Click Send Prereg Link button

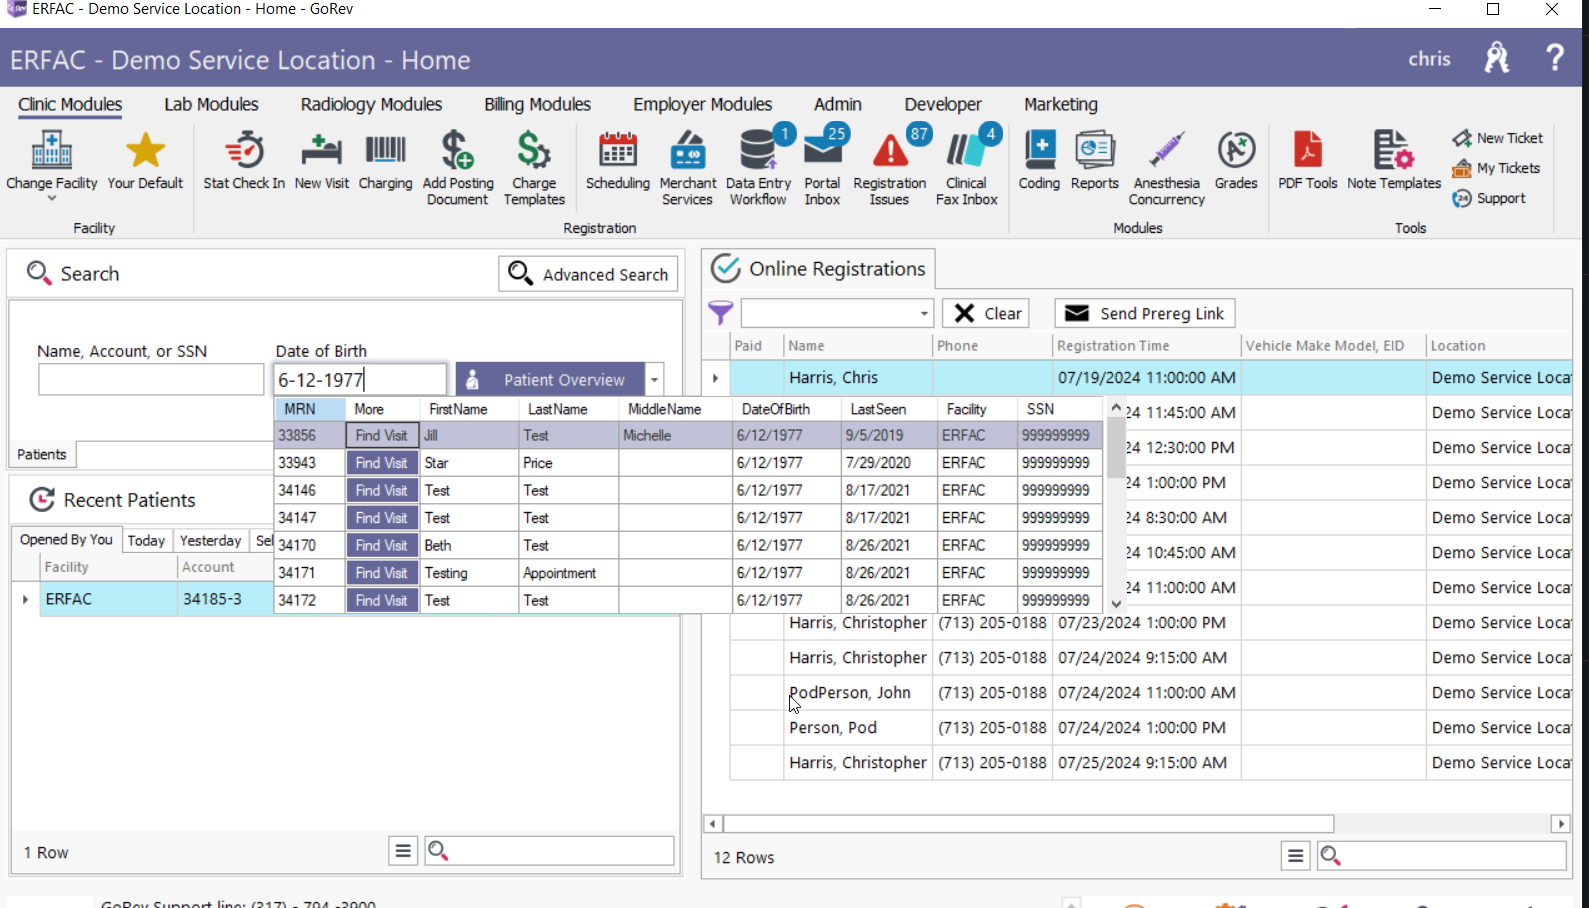pyautogui.click(x=1145, y=313)
